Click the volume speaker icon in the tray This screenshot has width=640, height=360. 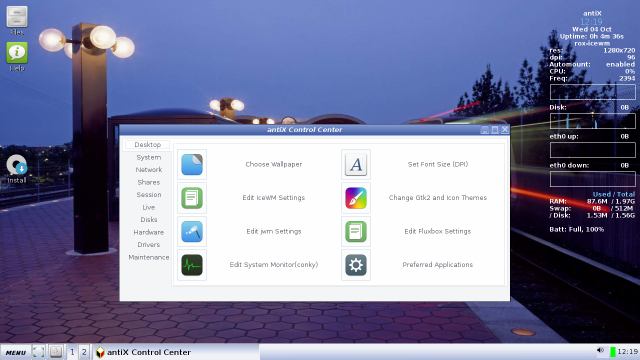point(600,351)
